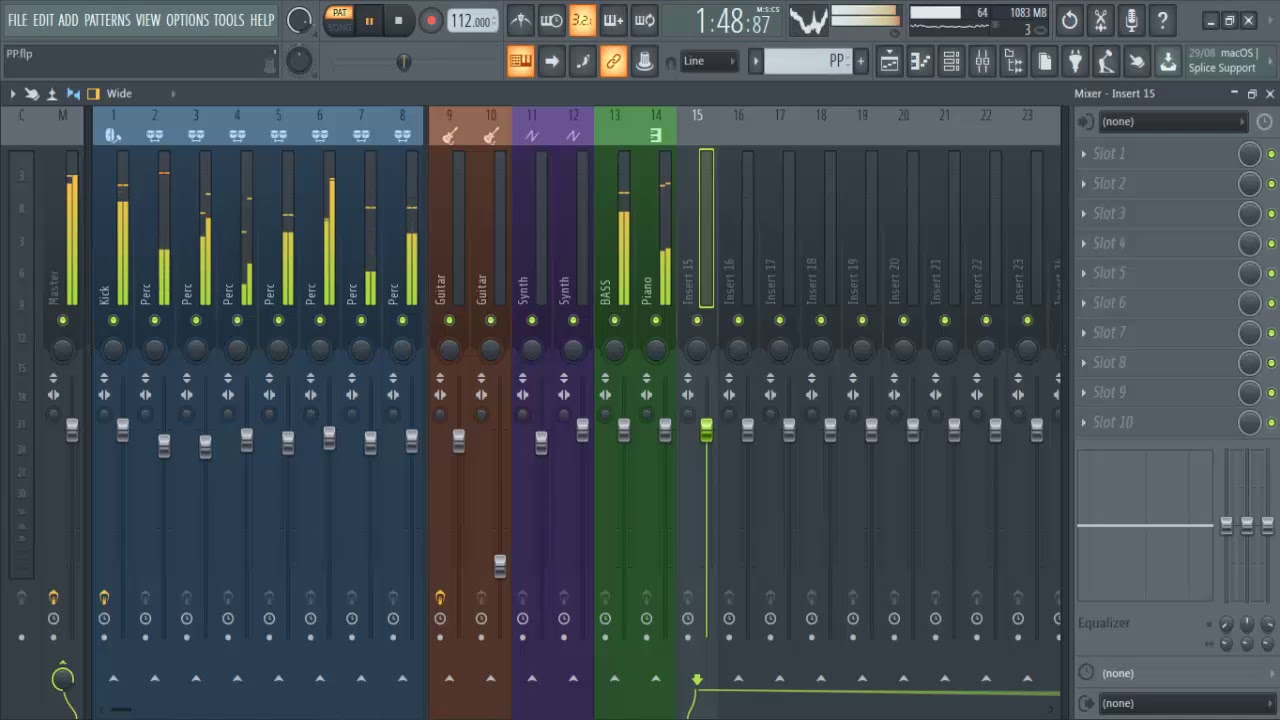Viewport: 1280px width, 720px height.
Task: Toggle Slot 1 effect enable light
Action: [x=1271, y=154]
